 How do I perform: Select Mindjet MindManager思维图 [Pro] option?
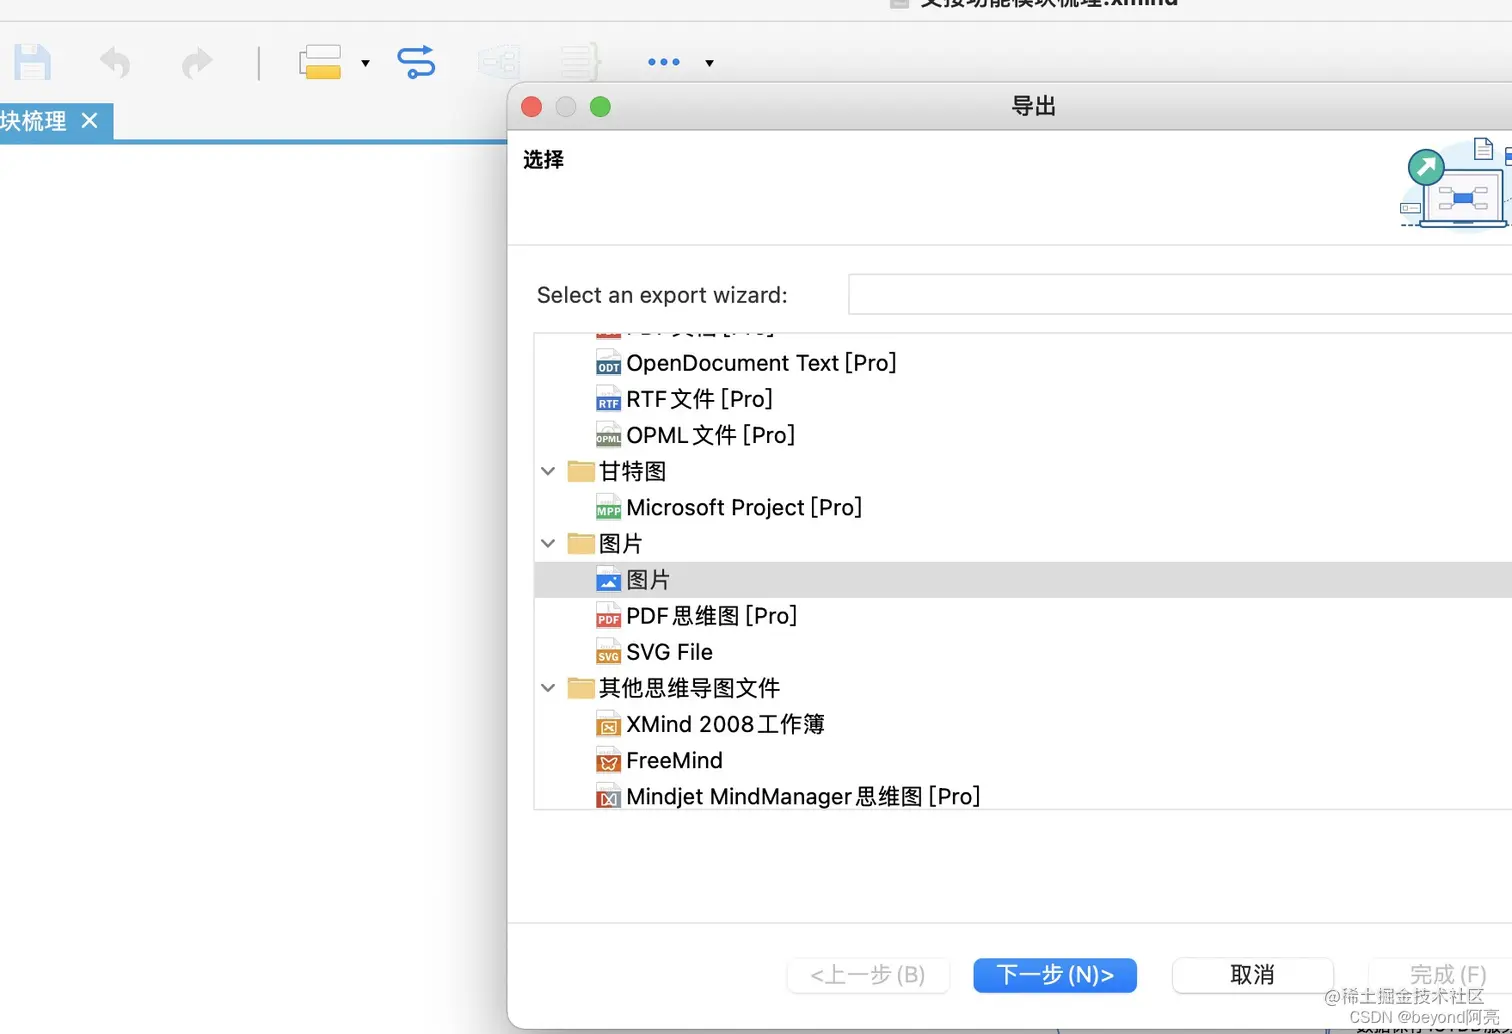(x=803, y=796)
